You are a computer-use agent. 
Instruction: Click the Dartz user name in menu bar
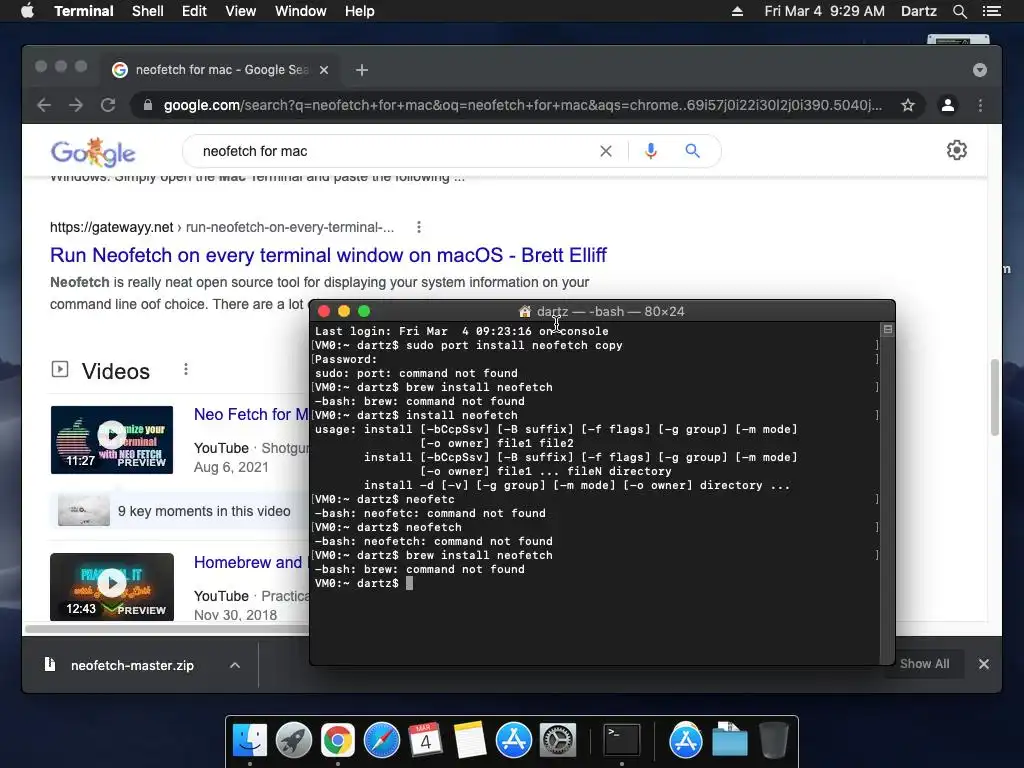point(918,11)
